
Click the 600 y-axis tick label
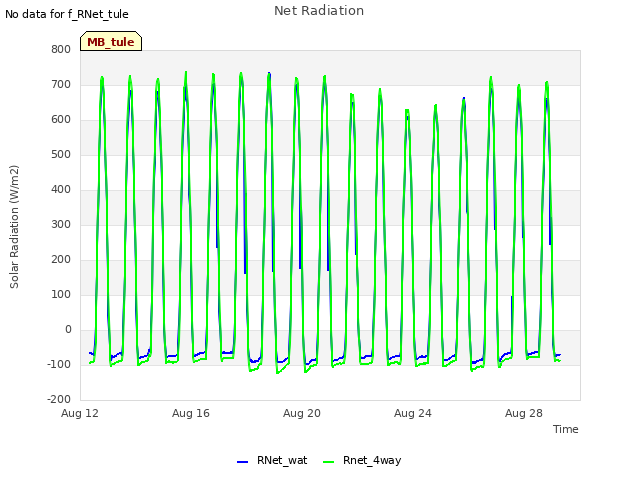click(61, 120)
